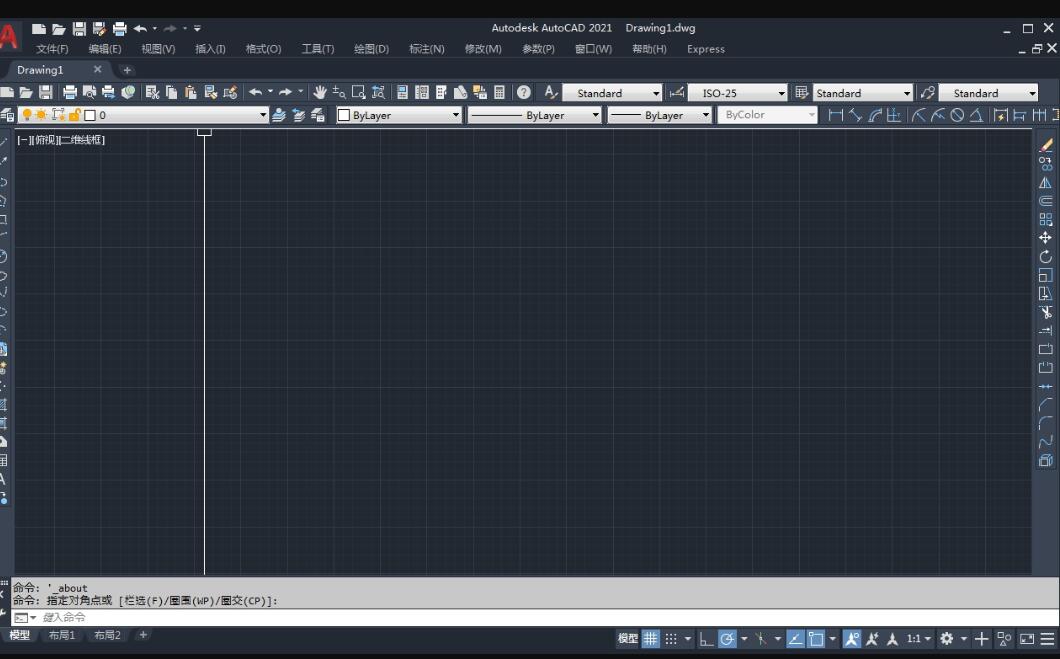Click the layer 0 color swatch
The height and width of the screenshot is (659, 1060).
click(x=90, y=115)
